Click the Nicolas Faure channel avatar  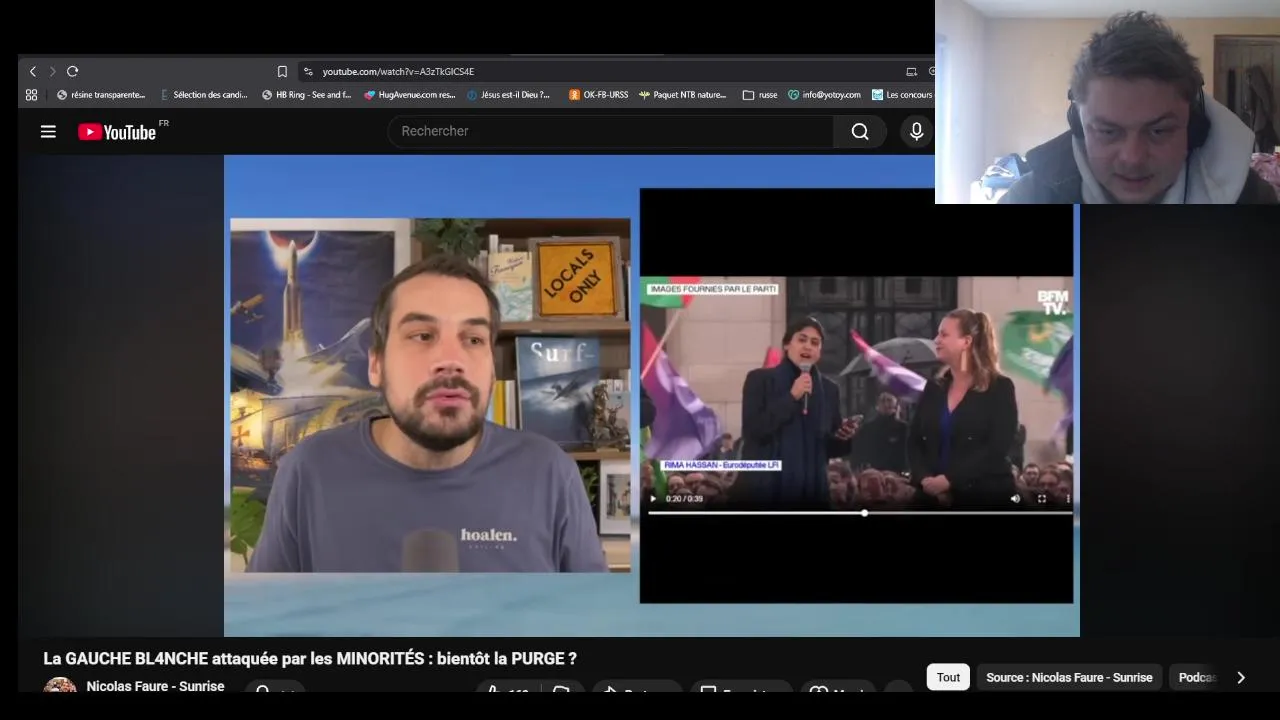point(60,685)
